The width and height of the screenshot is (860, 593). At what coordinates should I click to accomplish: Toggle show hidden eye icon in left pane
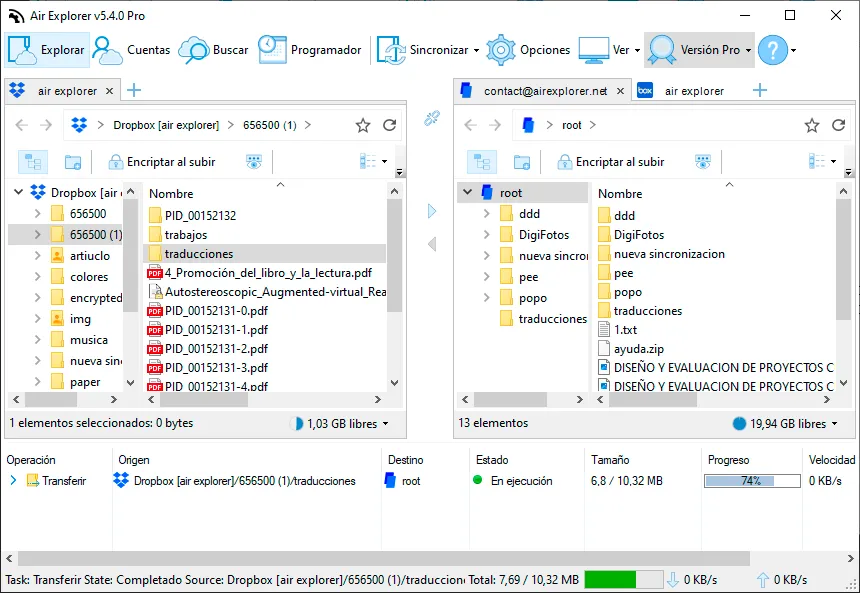pyautogui.click(x=253, y=162)
